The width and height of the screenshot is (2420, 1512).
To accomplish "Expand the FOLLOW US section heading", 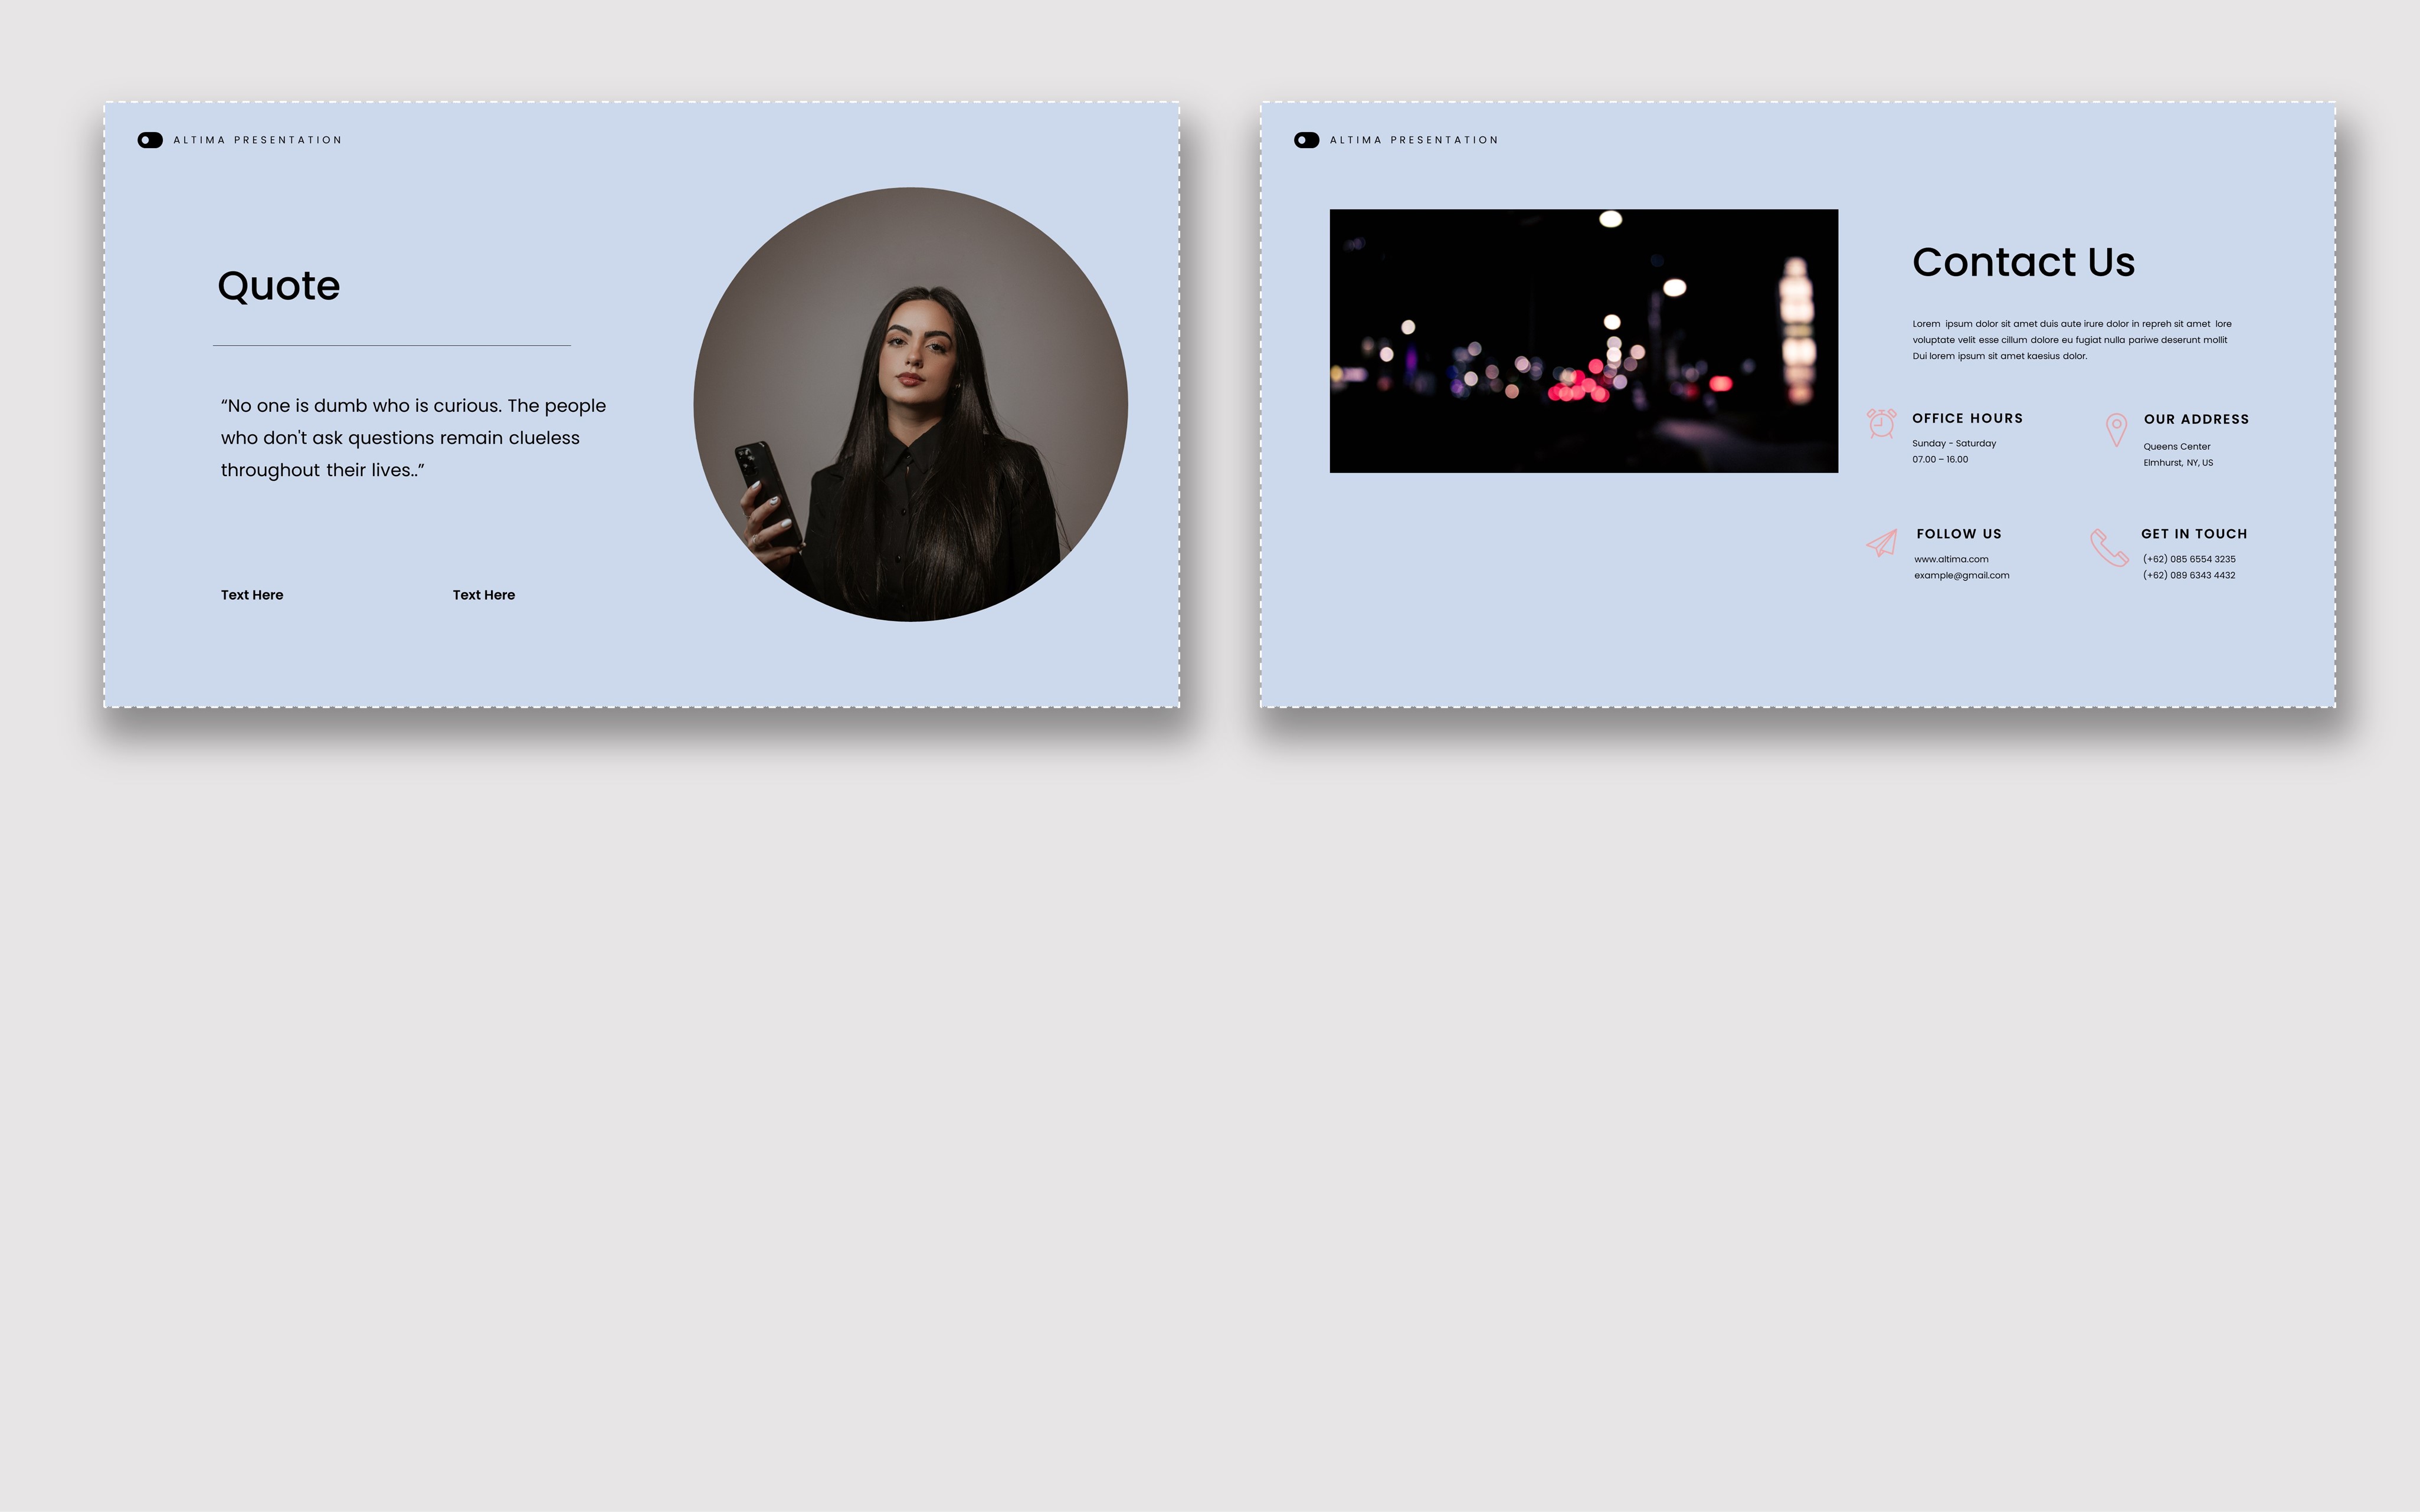I will 1959,533.
